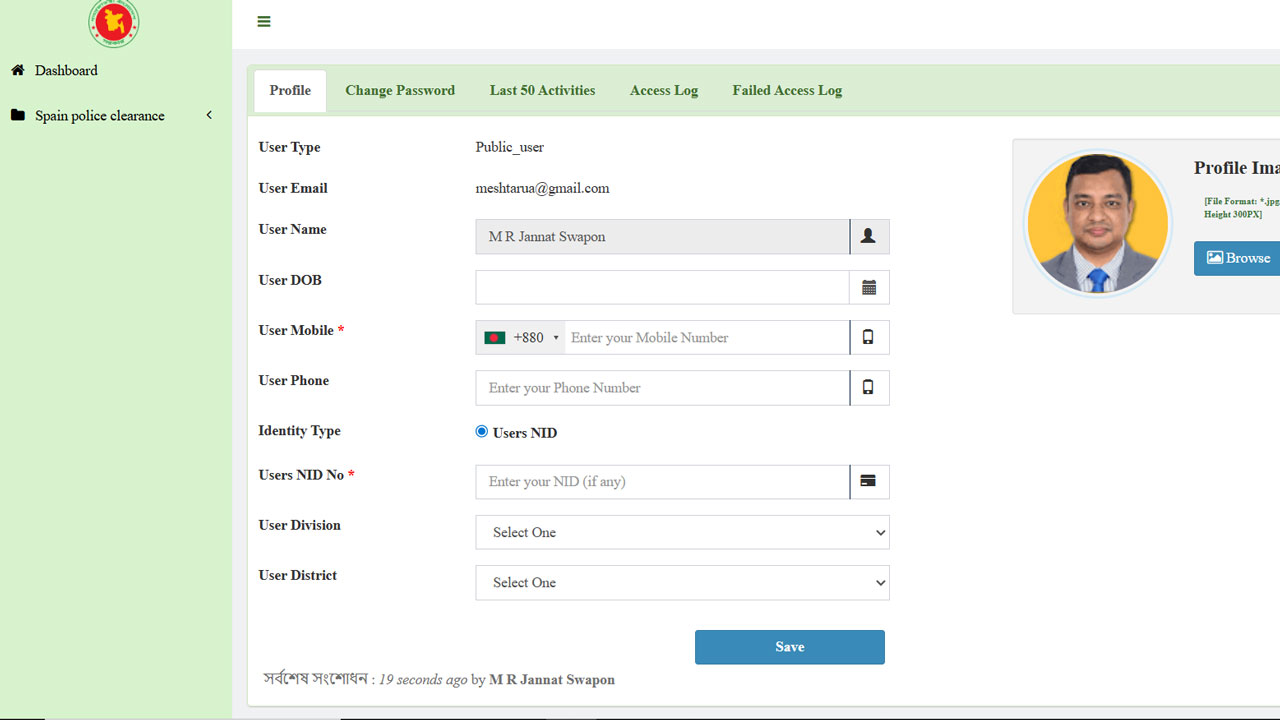1280x720 pixels.
Task: Switch to the Change Password tab
Action: click(400, 90)
